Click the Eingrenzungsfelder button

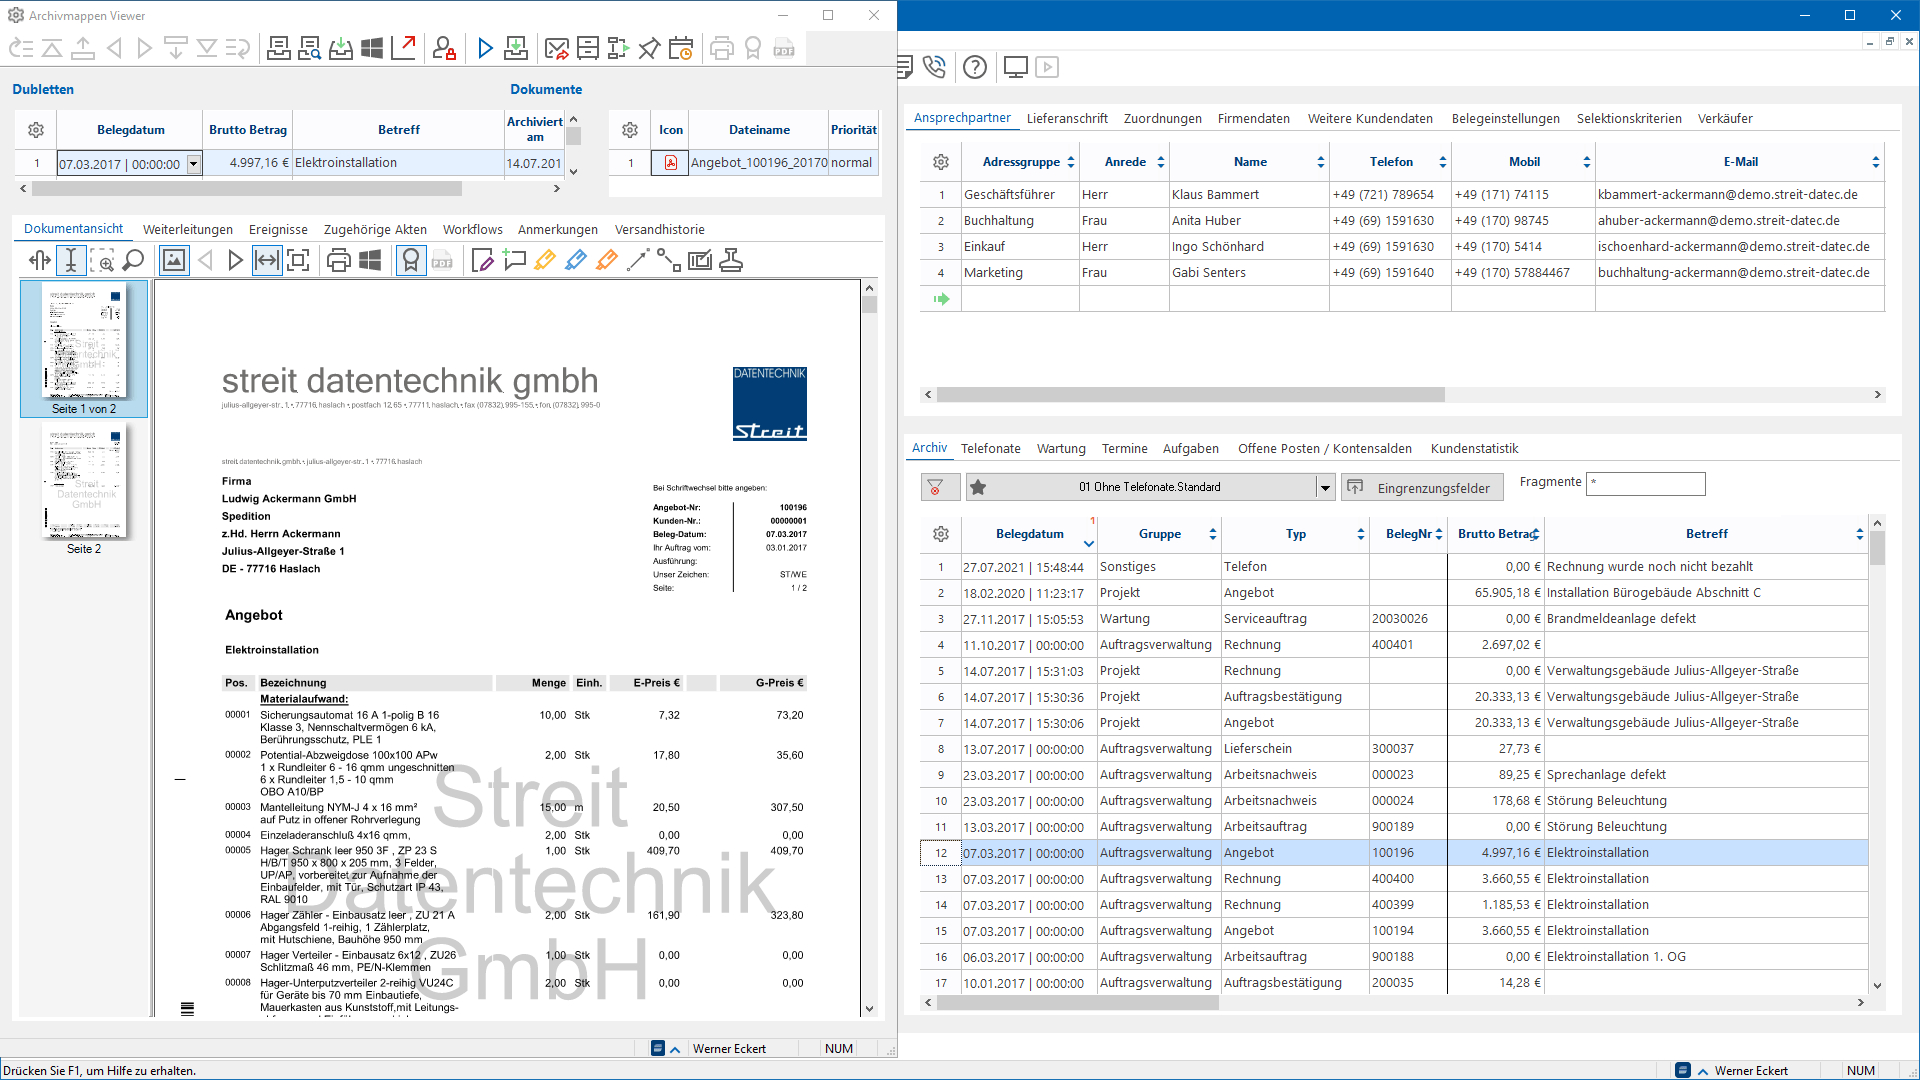[1422, 487]
